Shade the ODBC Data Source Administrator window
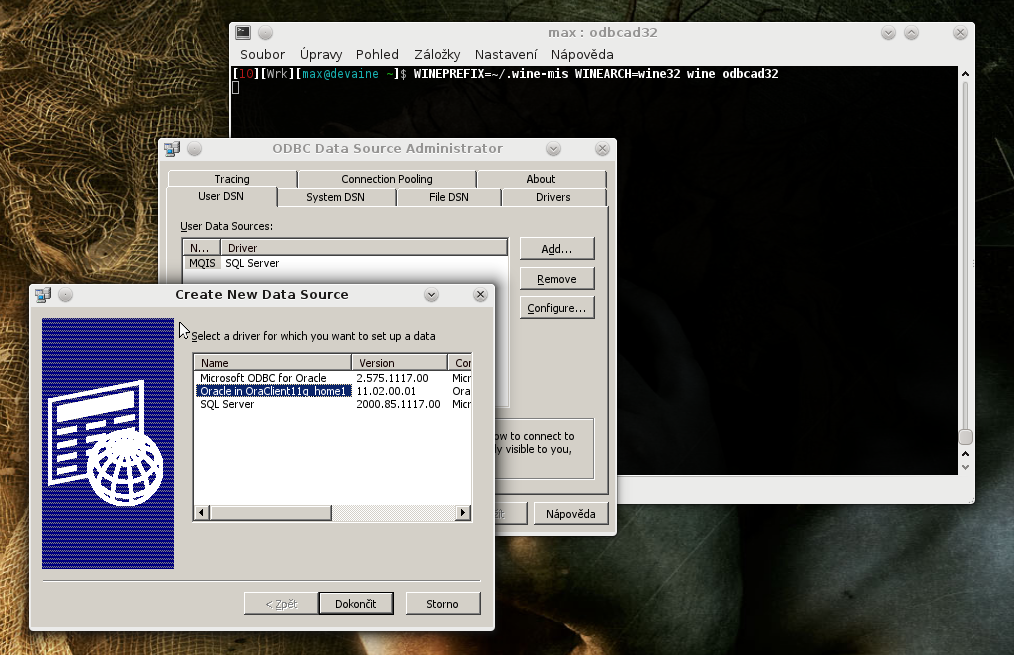1014x655 pixels. click(553, 149)
